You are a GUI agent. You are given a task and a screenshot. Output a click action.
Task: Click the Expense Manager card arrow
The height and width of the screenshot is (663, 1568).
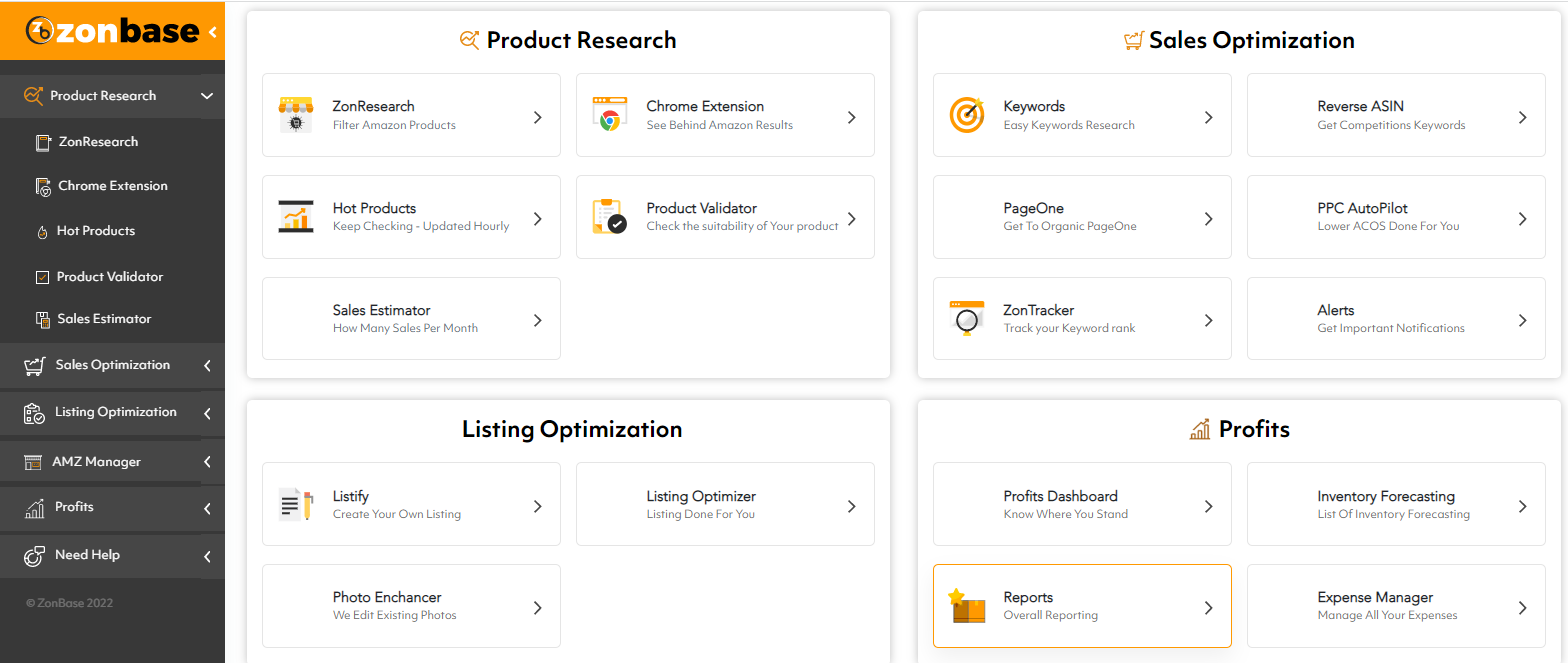[x=1522, y=607]
